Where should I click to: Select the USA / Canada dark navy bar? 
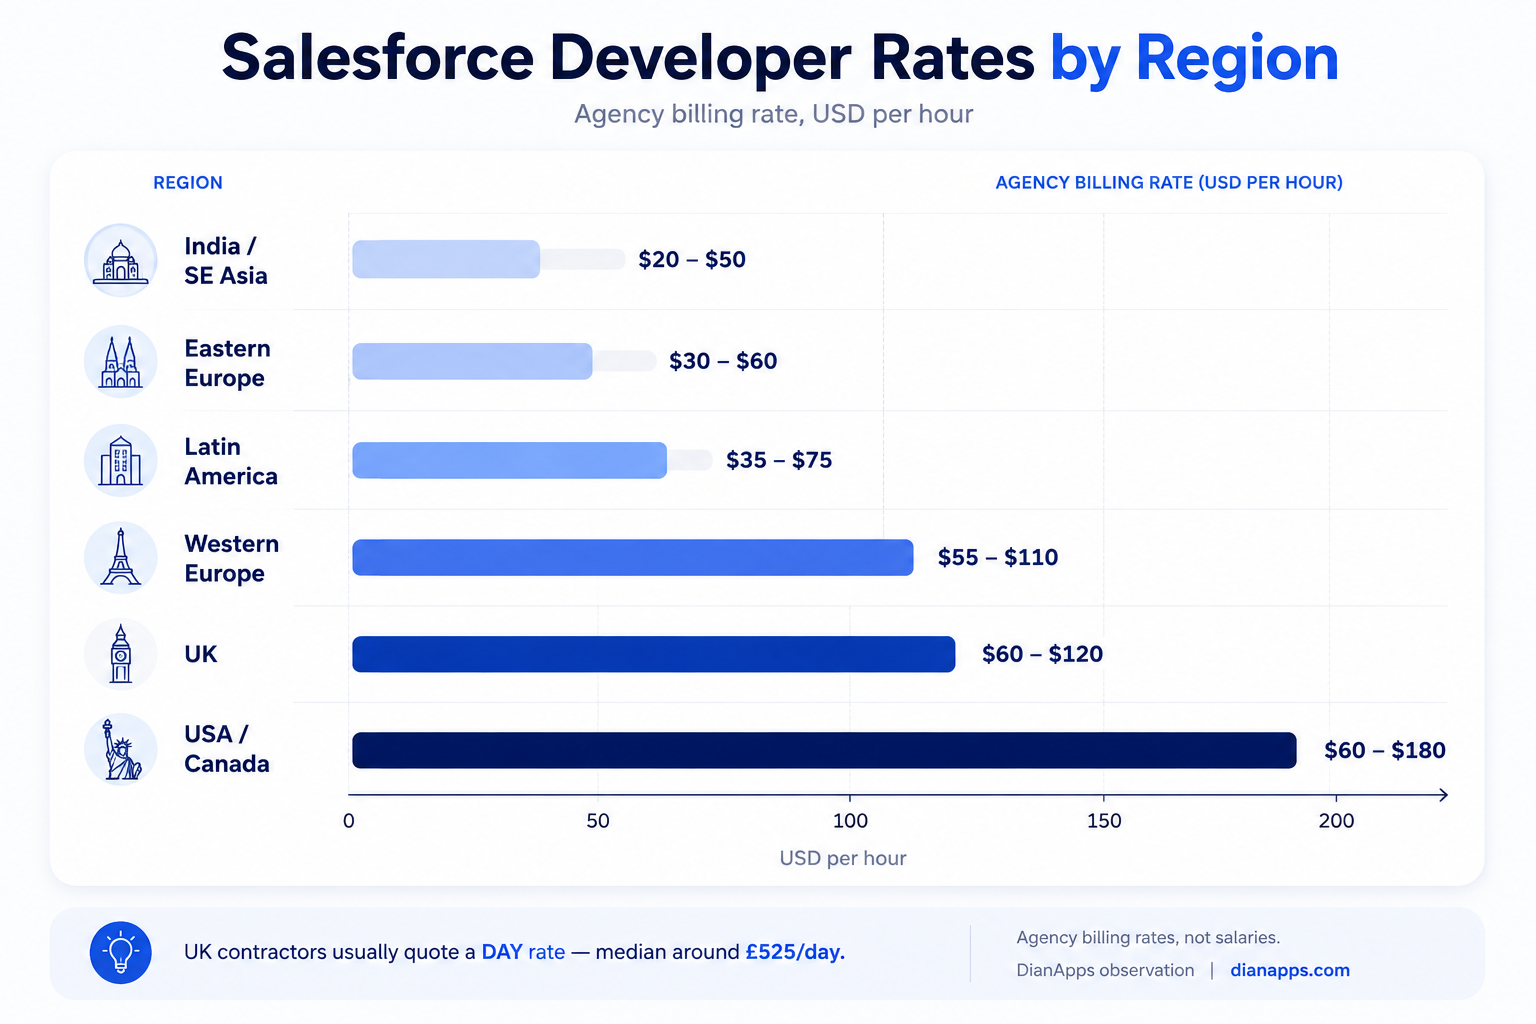824,750
